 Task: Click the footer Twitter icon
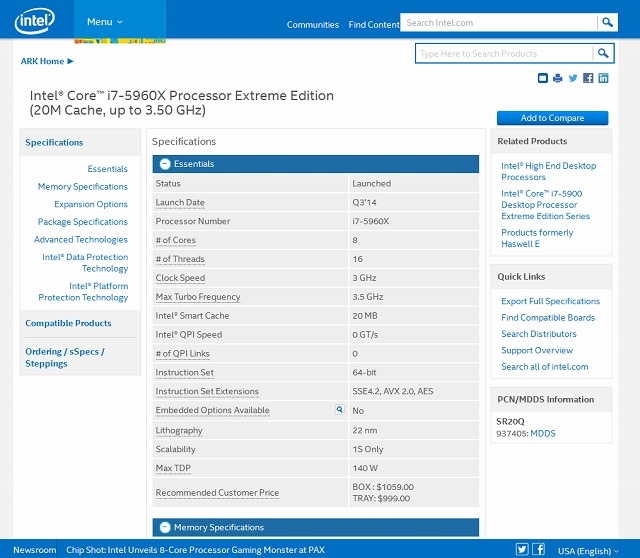522,549
